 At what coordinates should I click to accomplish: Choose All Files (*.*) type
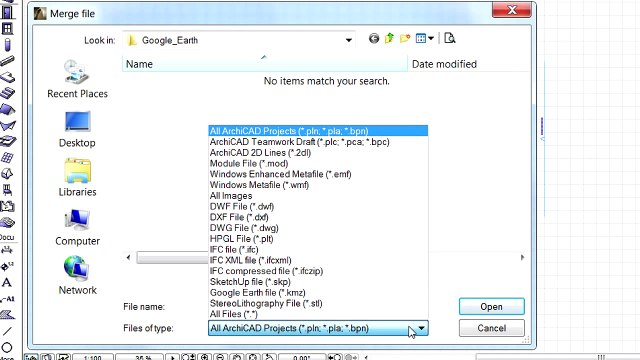[x=318, y=314]
